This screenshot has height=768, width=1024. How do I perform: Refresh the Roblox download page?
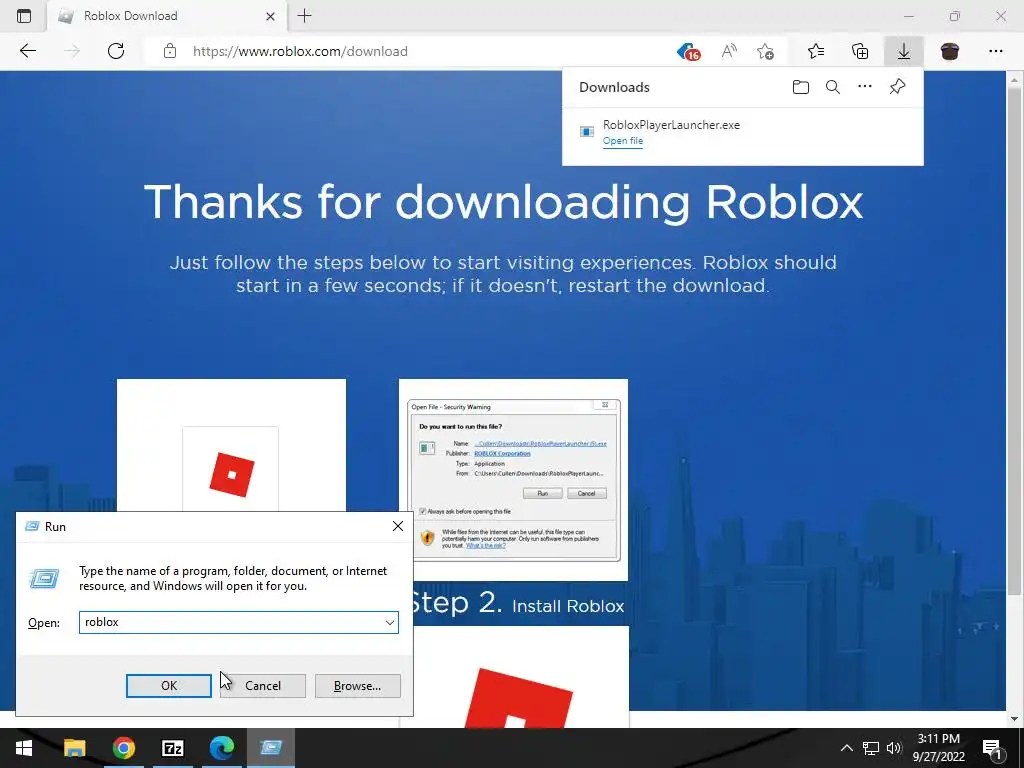[x=116, y=51]
